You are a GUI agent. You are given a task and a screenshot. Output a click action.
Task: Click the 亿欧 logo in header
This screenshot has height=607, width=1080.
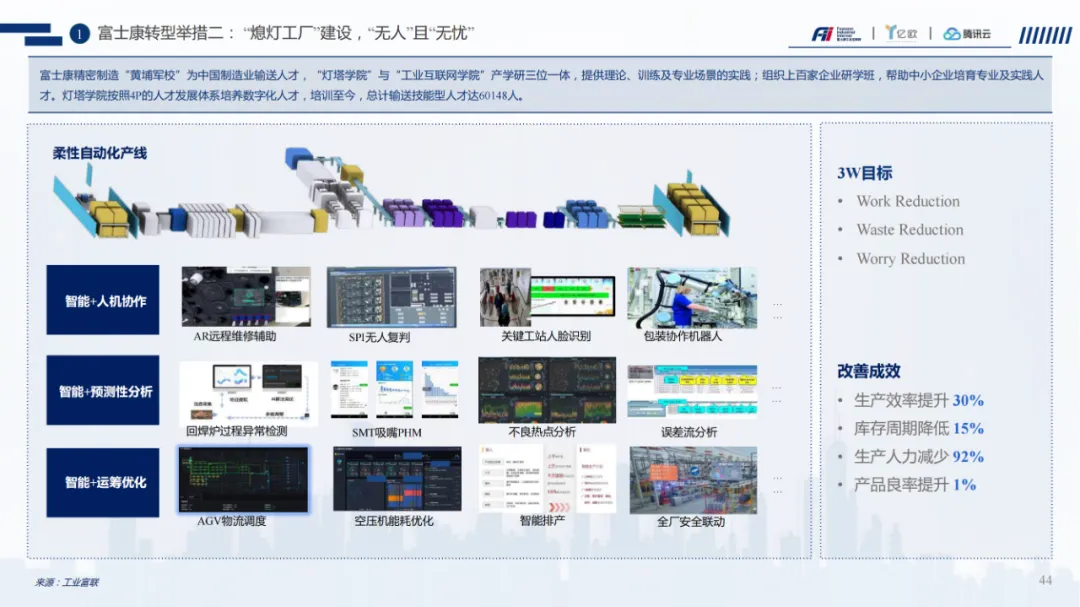tap(902, 33)
